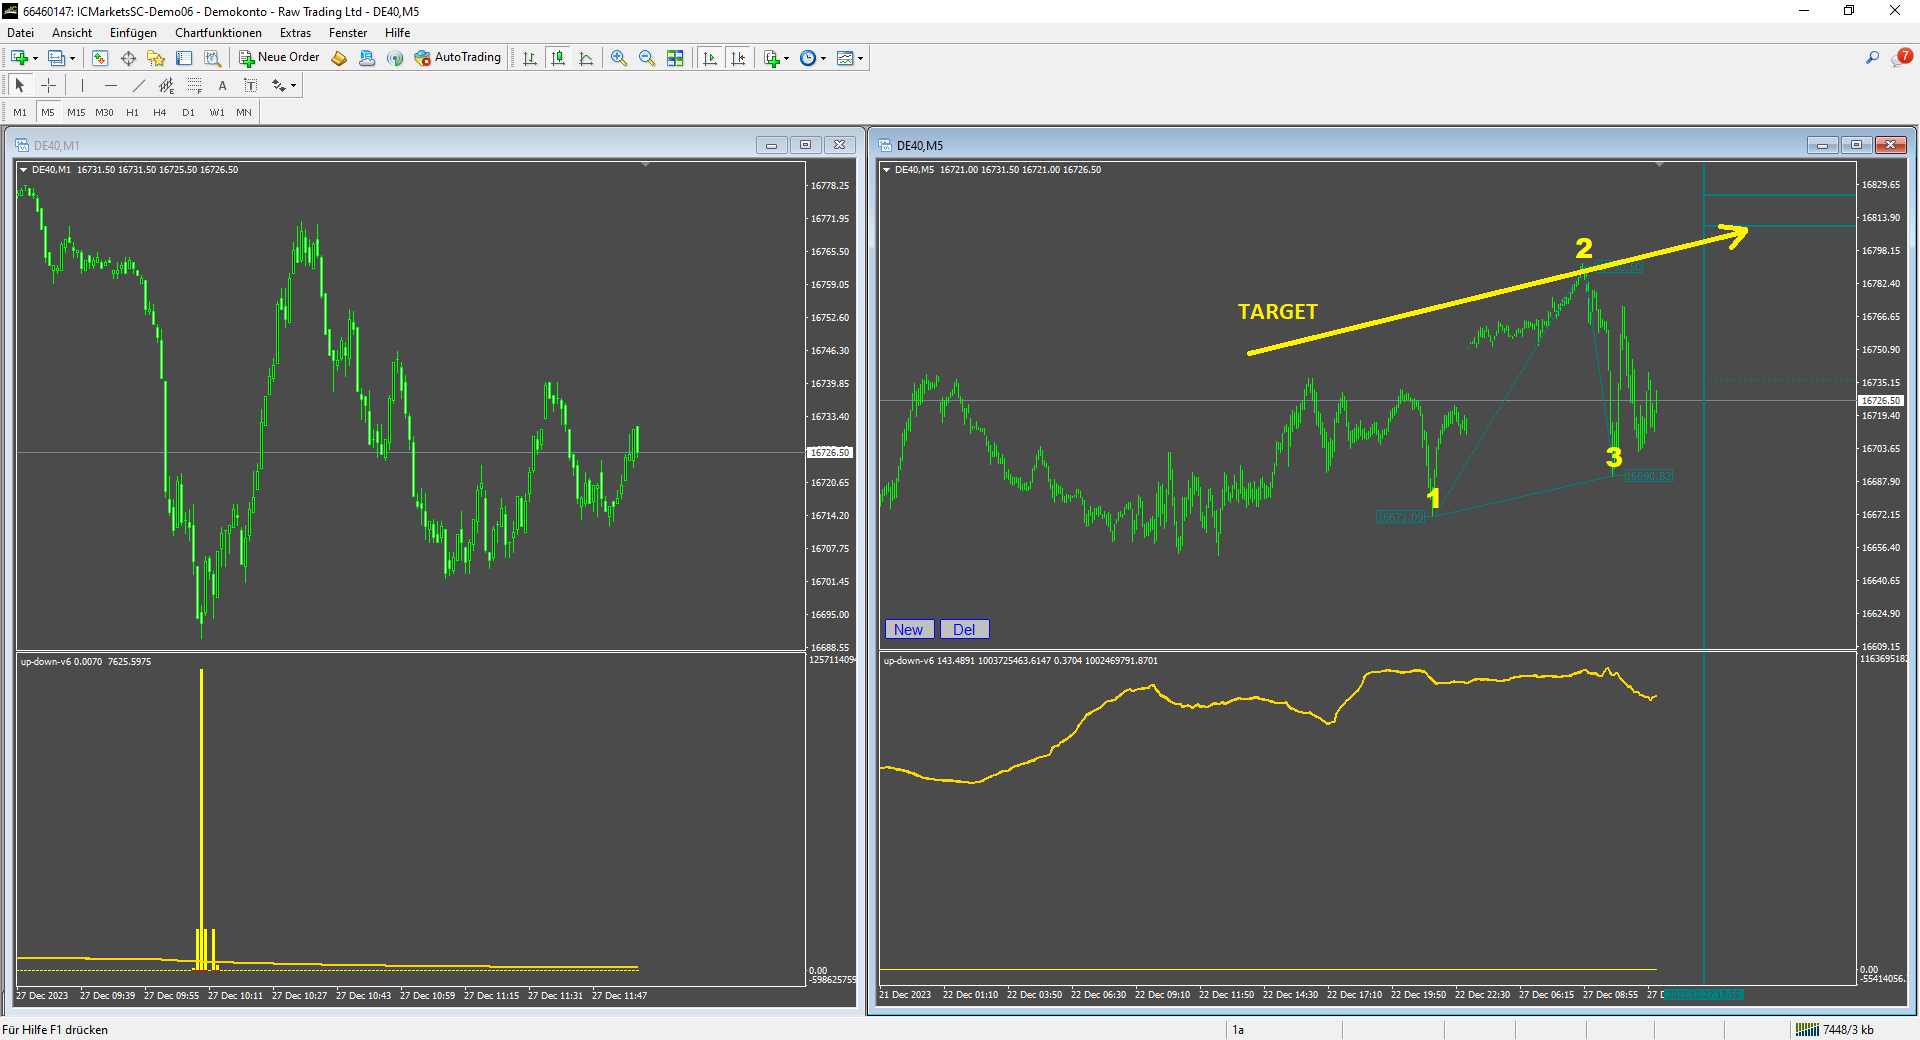Select the Fibonacci retracement tool
Image resolution: width=1920 pixels, height=1040 pixels.
coord(195,85)
